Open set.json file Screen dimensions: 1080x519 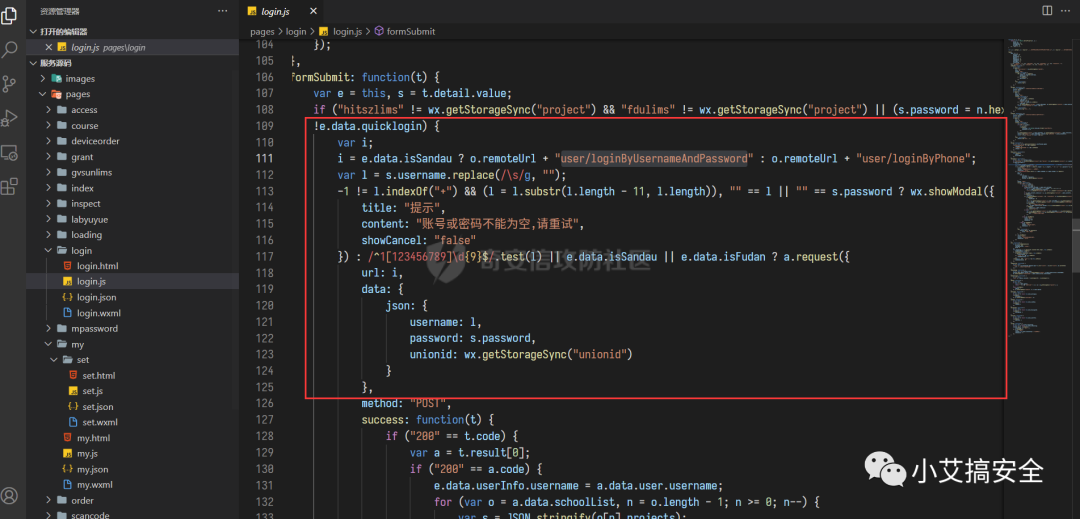(98, 407)
